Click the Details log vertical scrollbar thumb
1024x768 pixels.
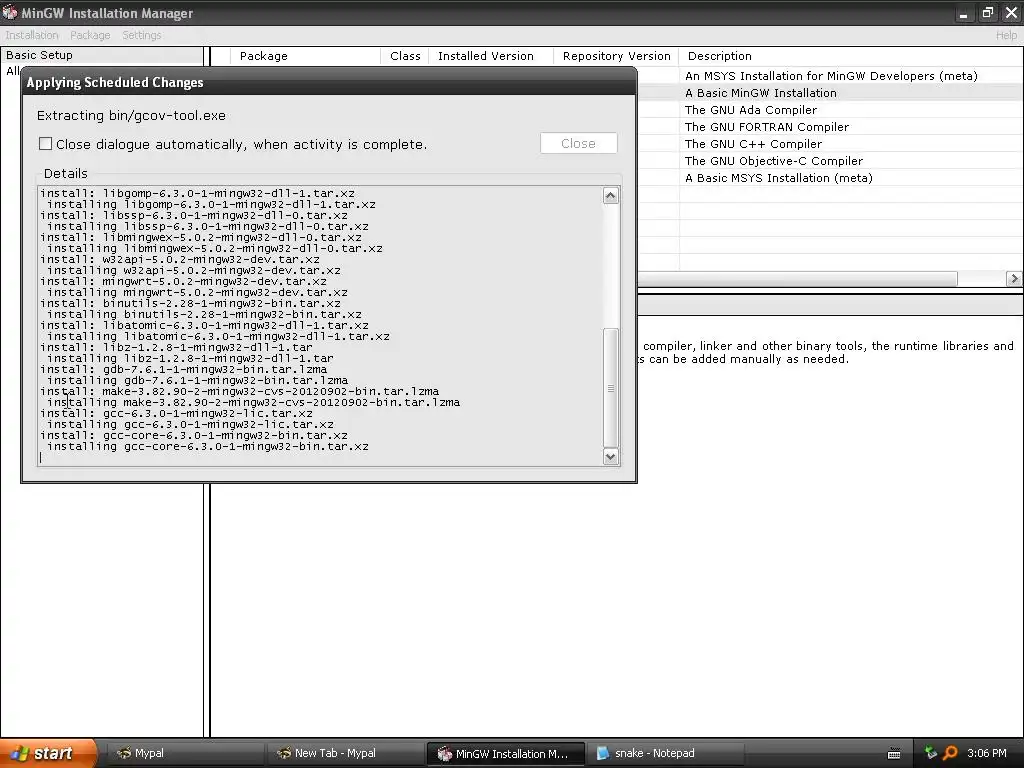click(611, 388)
